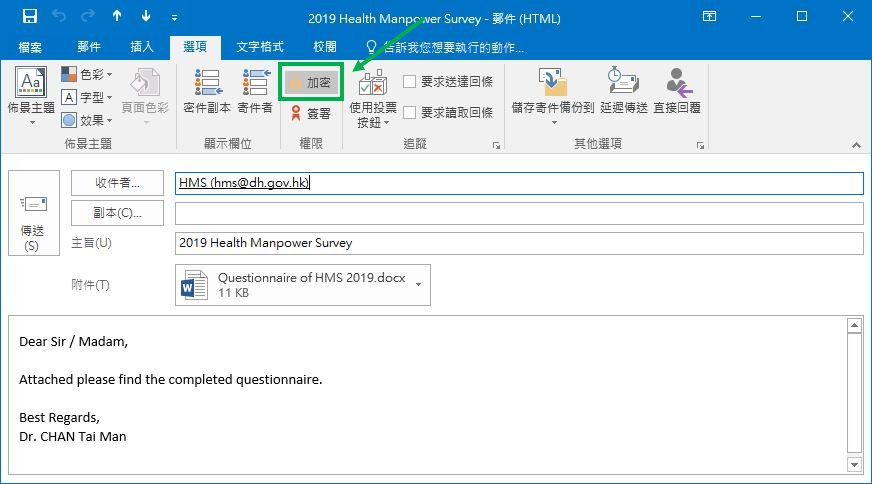Open the ribbon display options icon
Image resolution: width=872 pixels, height=484 pixels.
(x=710, y=16)
